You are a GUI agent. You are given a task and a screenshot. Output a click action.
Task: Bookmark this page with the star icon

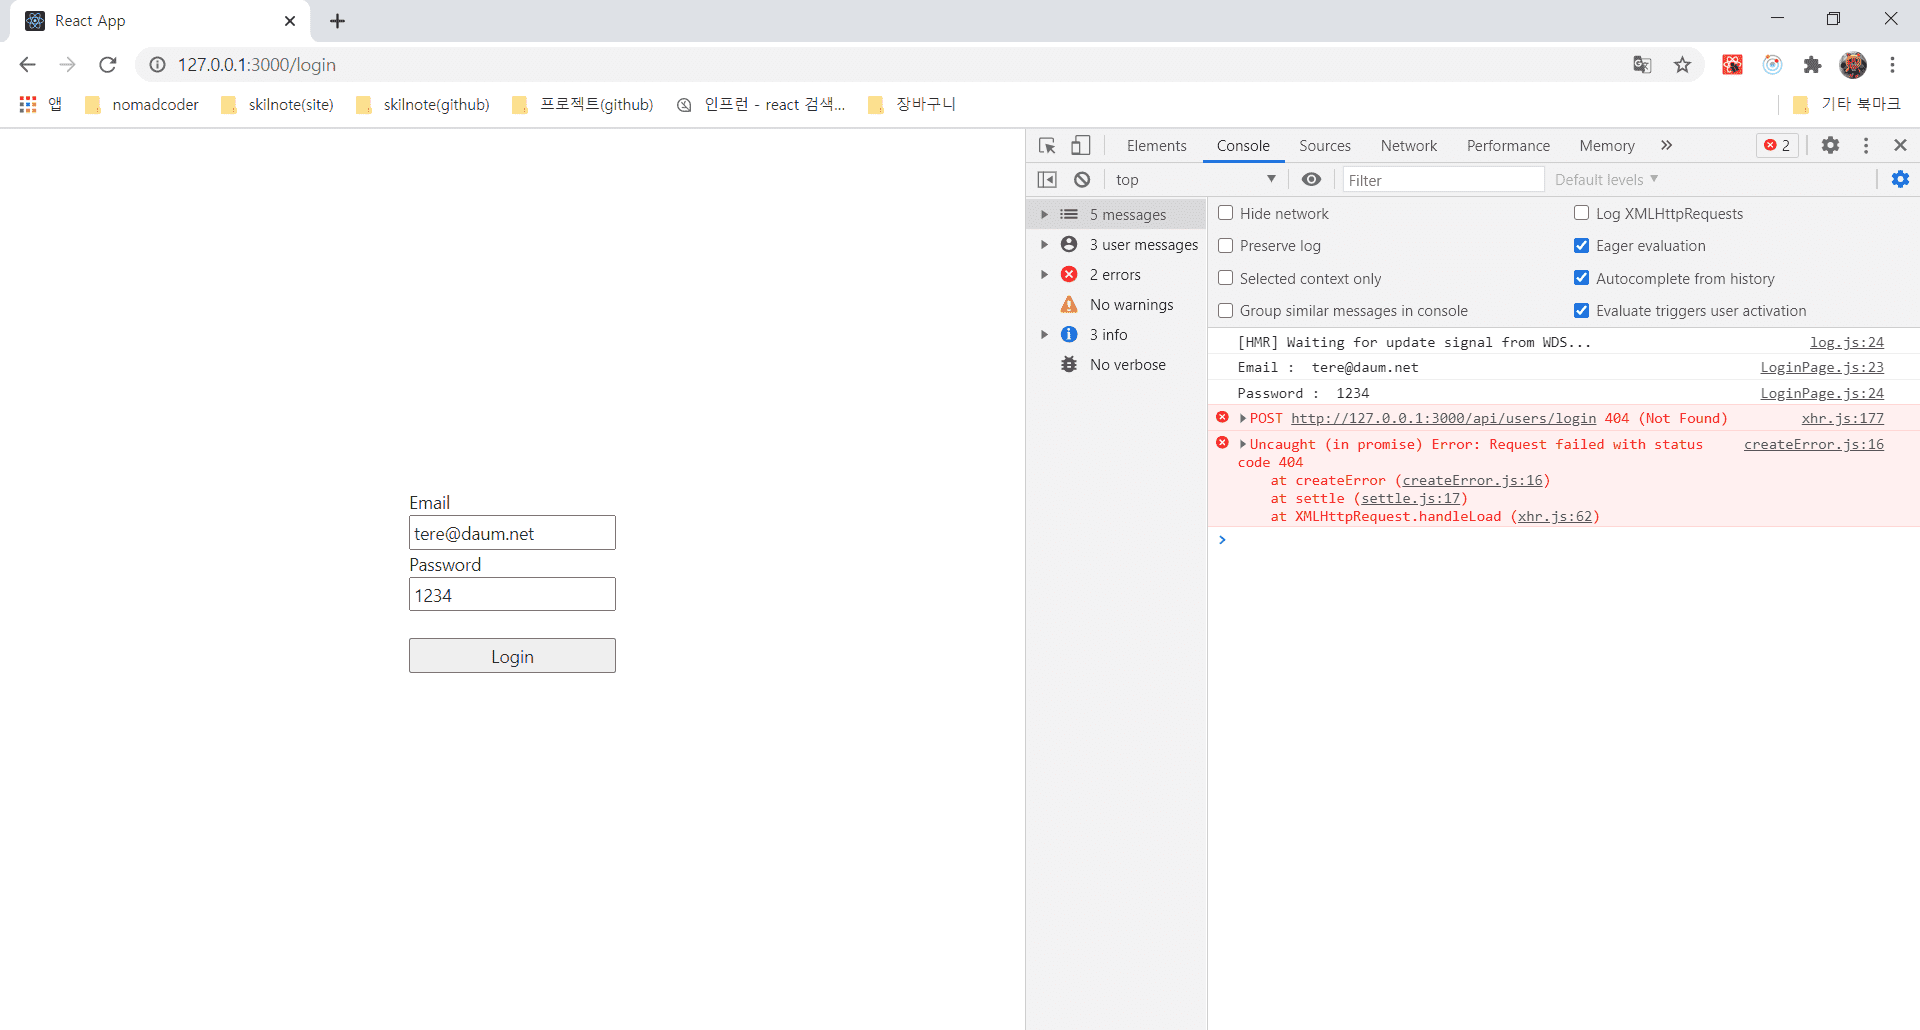(1682, 65)
